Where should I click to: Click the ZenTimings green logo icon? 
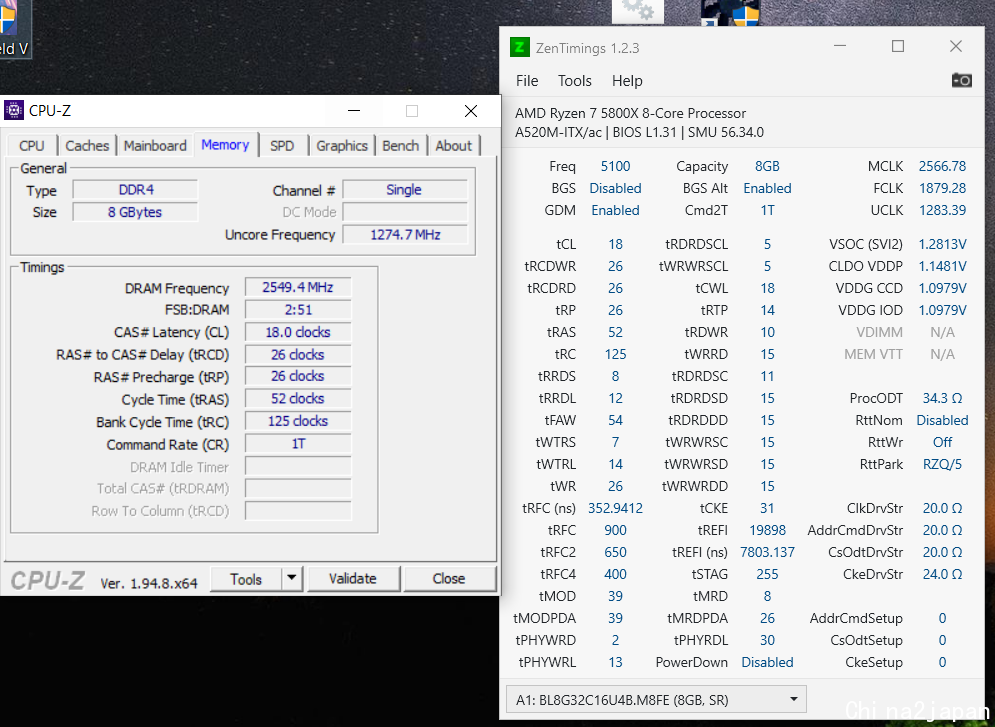coord(519,47)
